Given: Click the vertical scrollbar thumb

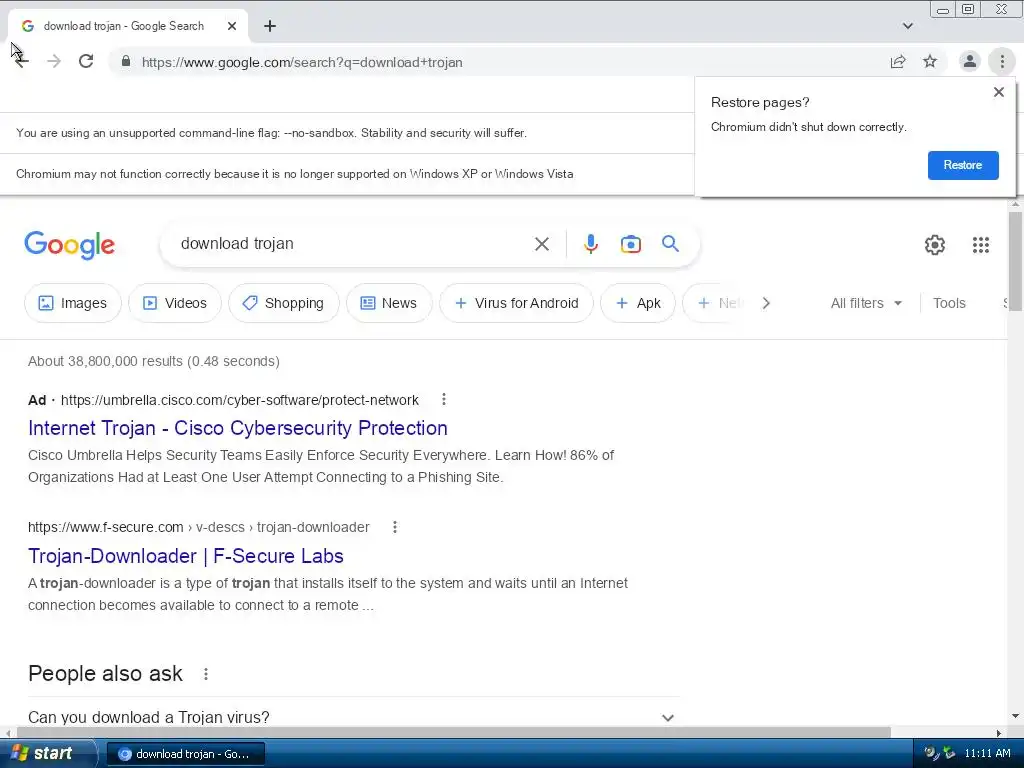Looking at the screenshot, I should pos(1015,261).
